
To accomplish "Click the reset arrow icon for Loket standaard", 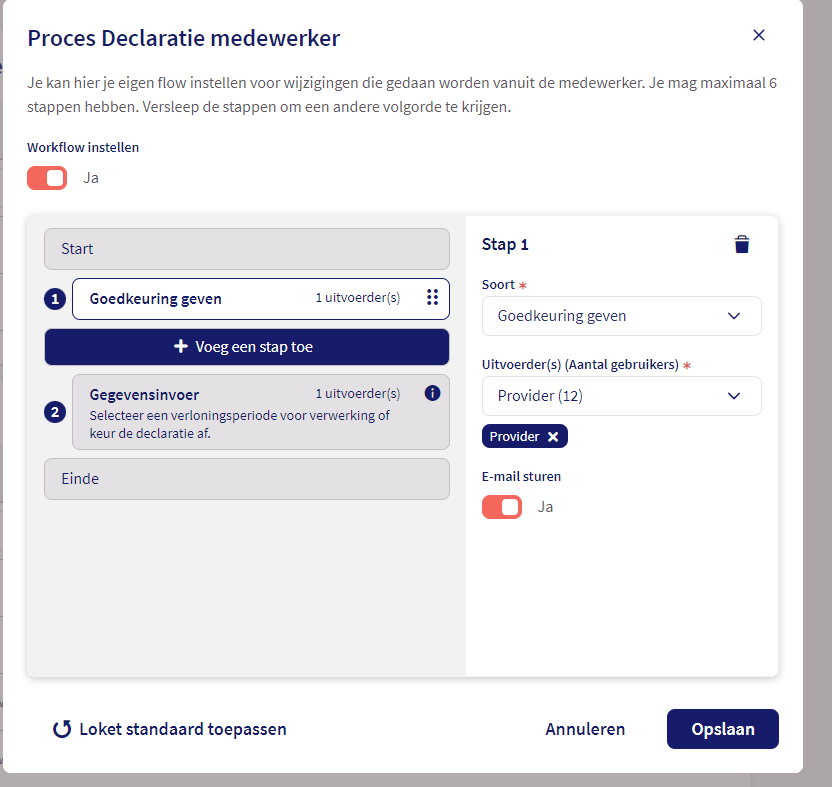I will pos(62,730).
